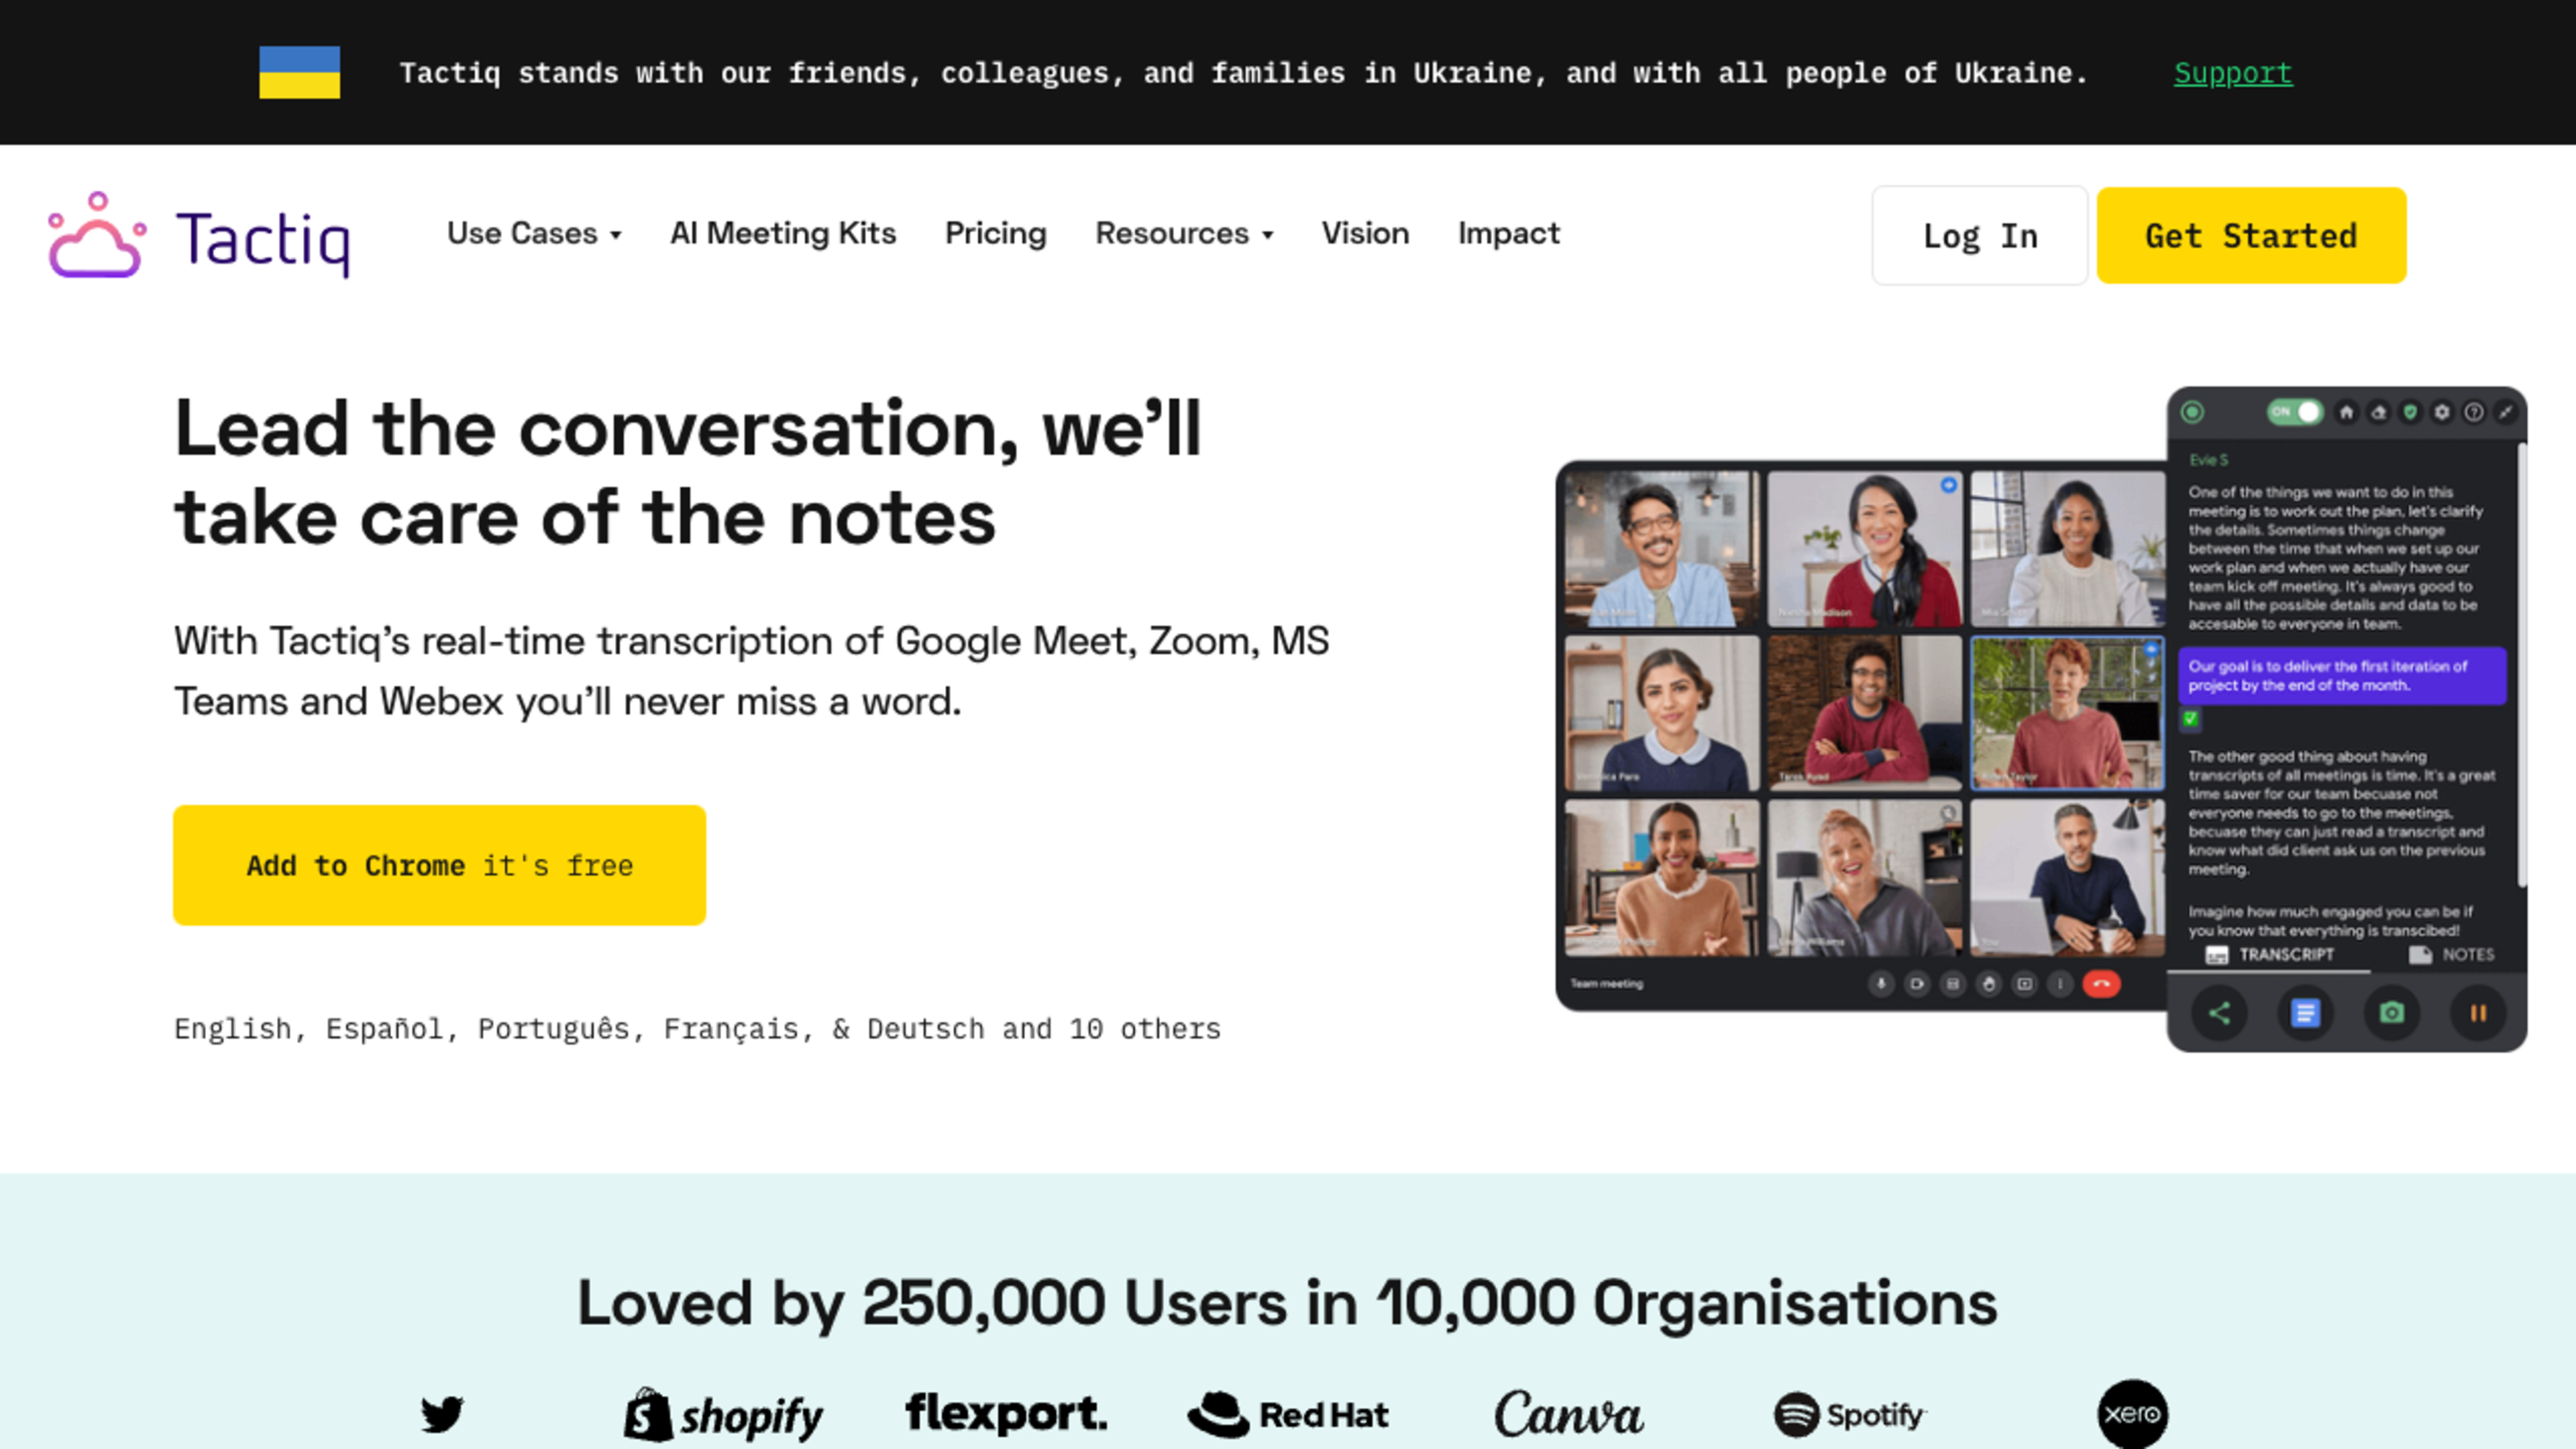Click the Add to Chrome button

(439, 865)
